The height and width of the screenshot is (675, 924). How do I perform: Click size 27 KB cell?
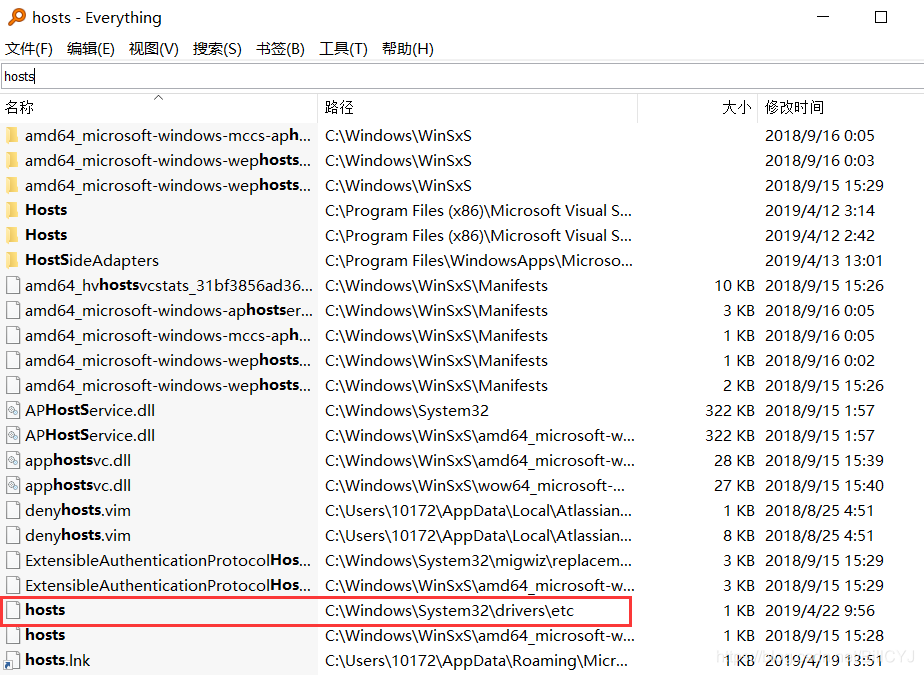734,486
